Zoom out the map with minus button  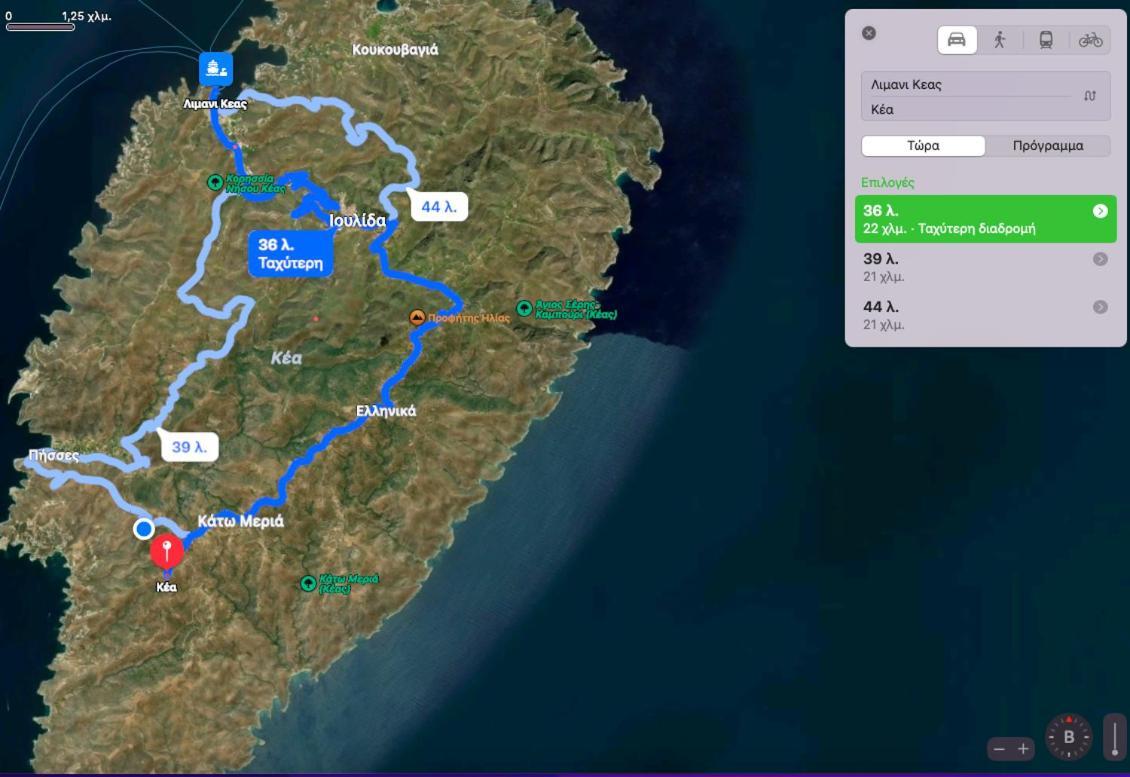(x=999, y=749)
